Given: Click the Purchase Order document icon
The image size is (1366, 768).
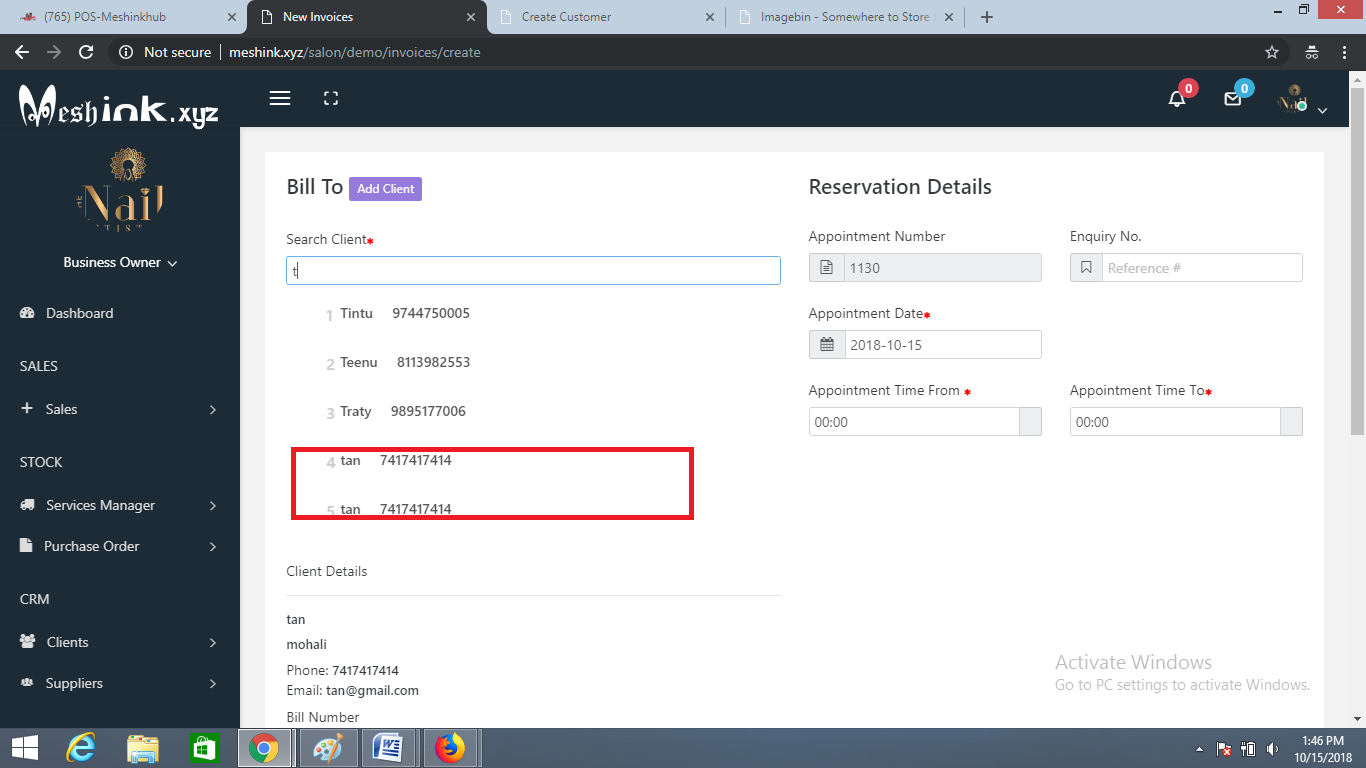Looking at the screenshot, I should tap(26, 546).
